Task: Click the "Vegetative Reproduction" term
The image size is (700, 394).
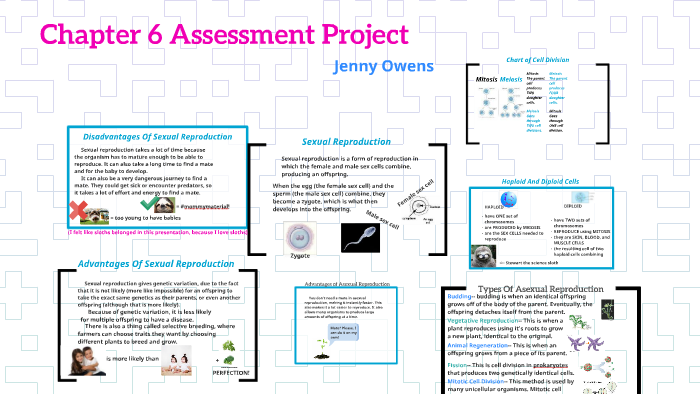Action: click(483, 321)
